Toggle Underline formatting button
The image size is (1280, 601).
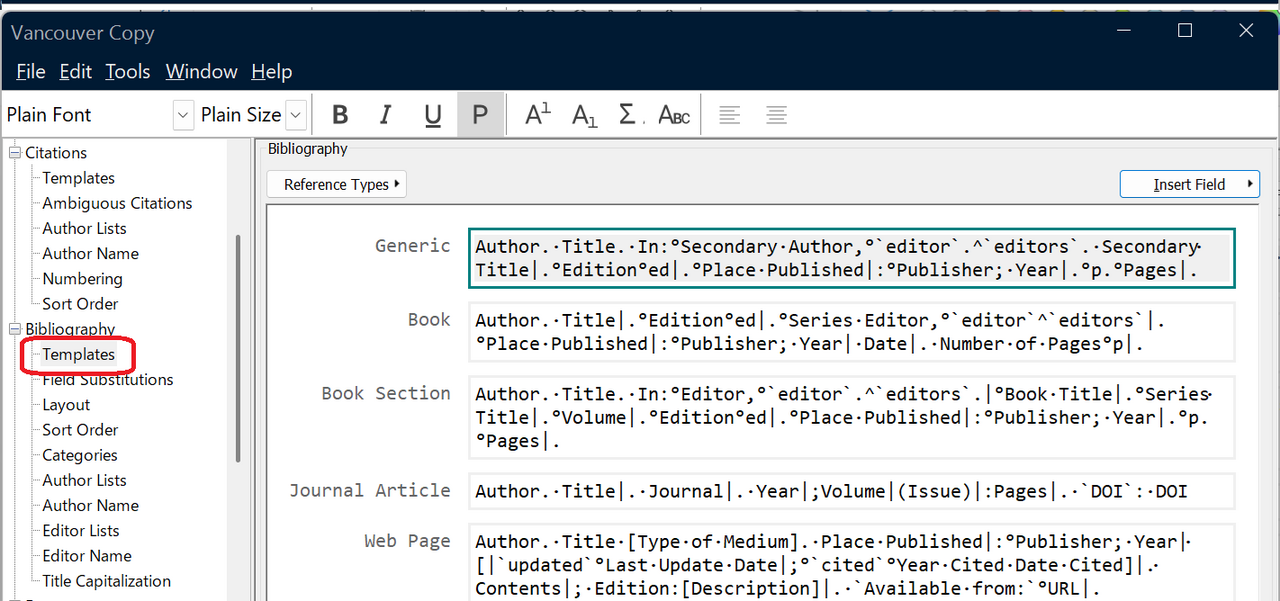[433, 115]
